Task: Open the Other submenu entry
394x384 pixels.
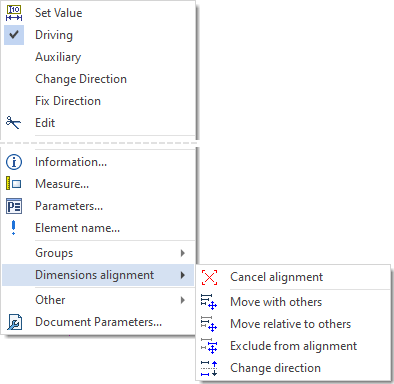Action: [x=99, y=300]
